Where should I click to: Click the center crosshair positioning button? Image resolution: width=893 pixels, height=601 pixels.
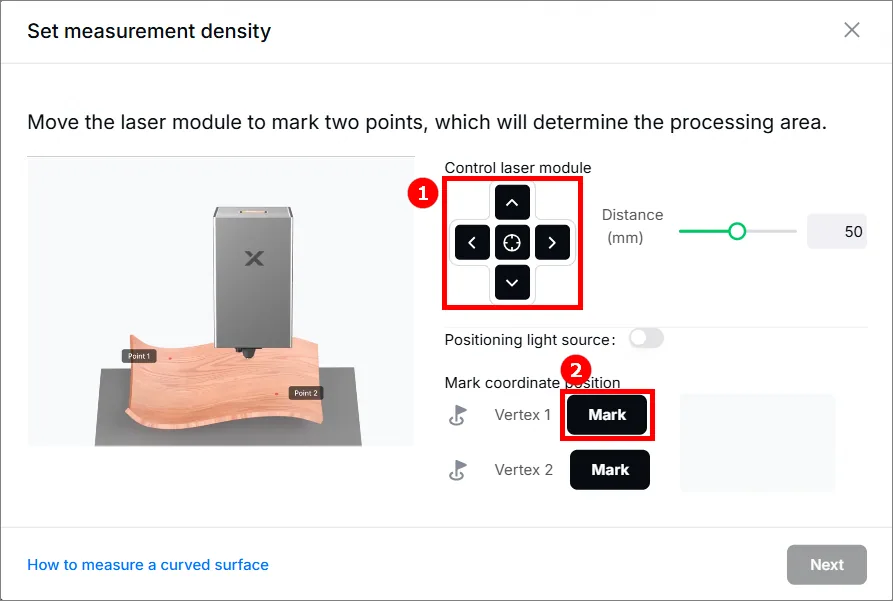coord(512,243)
